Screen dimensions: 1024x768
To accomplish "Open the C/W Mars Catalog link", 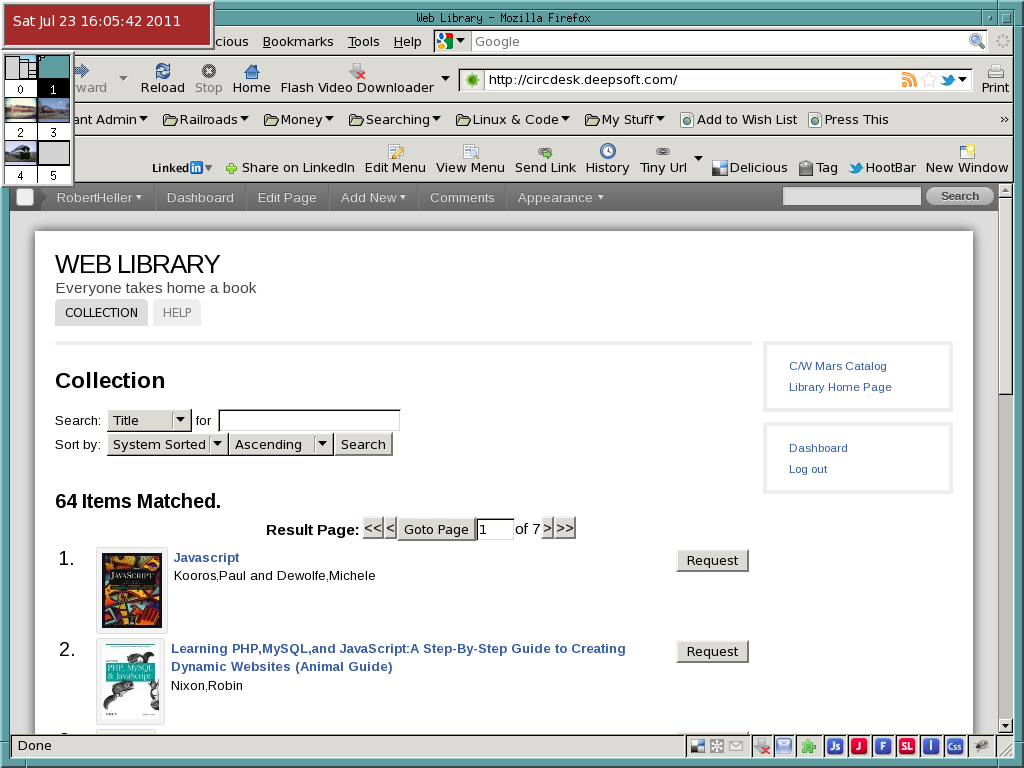I will (837, 366).
